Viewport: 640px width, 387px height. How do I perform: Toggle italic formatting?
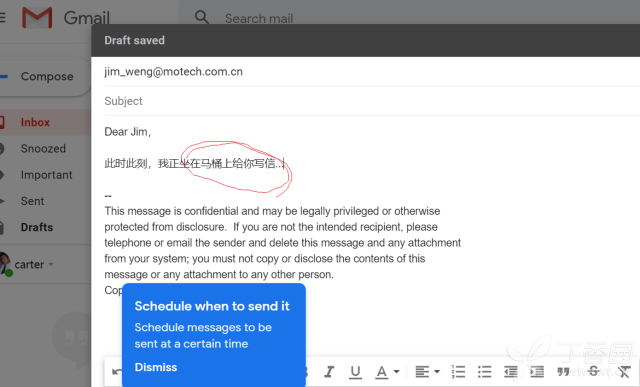pos(329,371)
